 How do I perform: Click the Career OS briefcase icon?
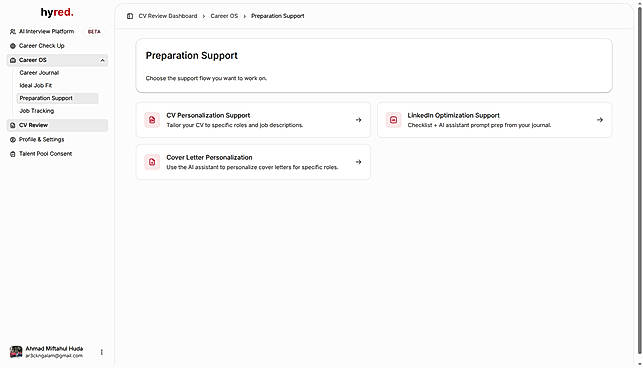[x=13, y=60]
